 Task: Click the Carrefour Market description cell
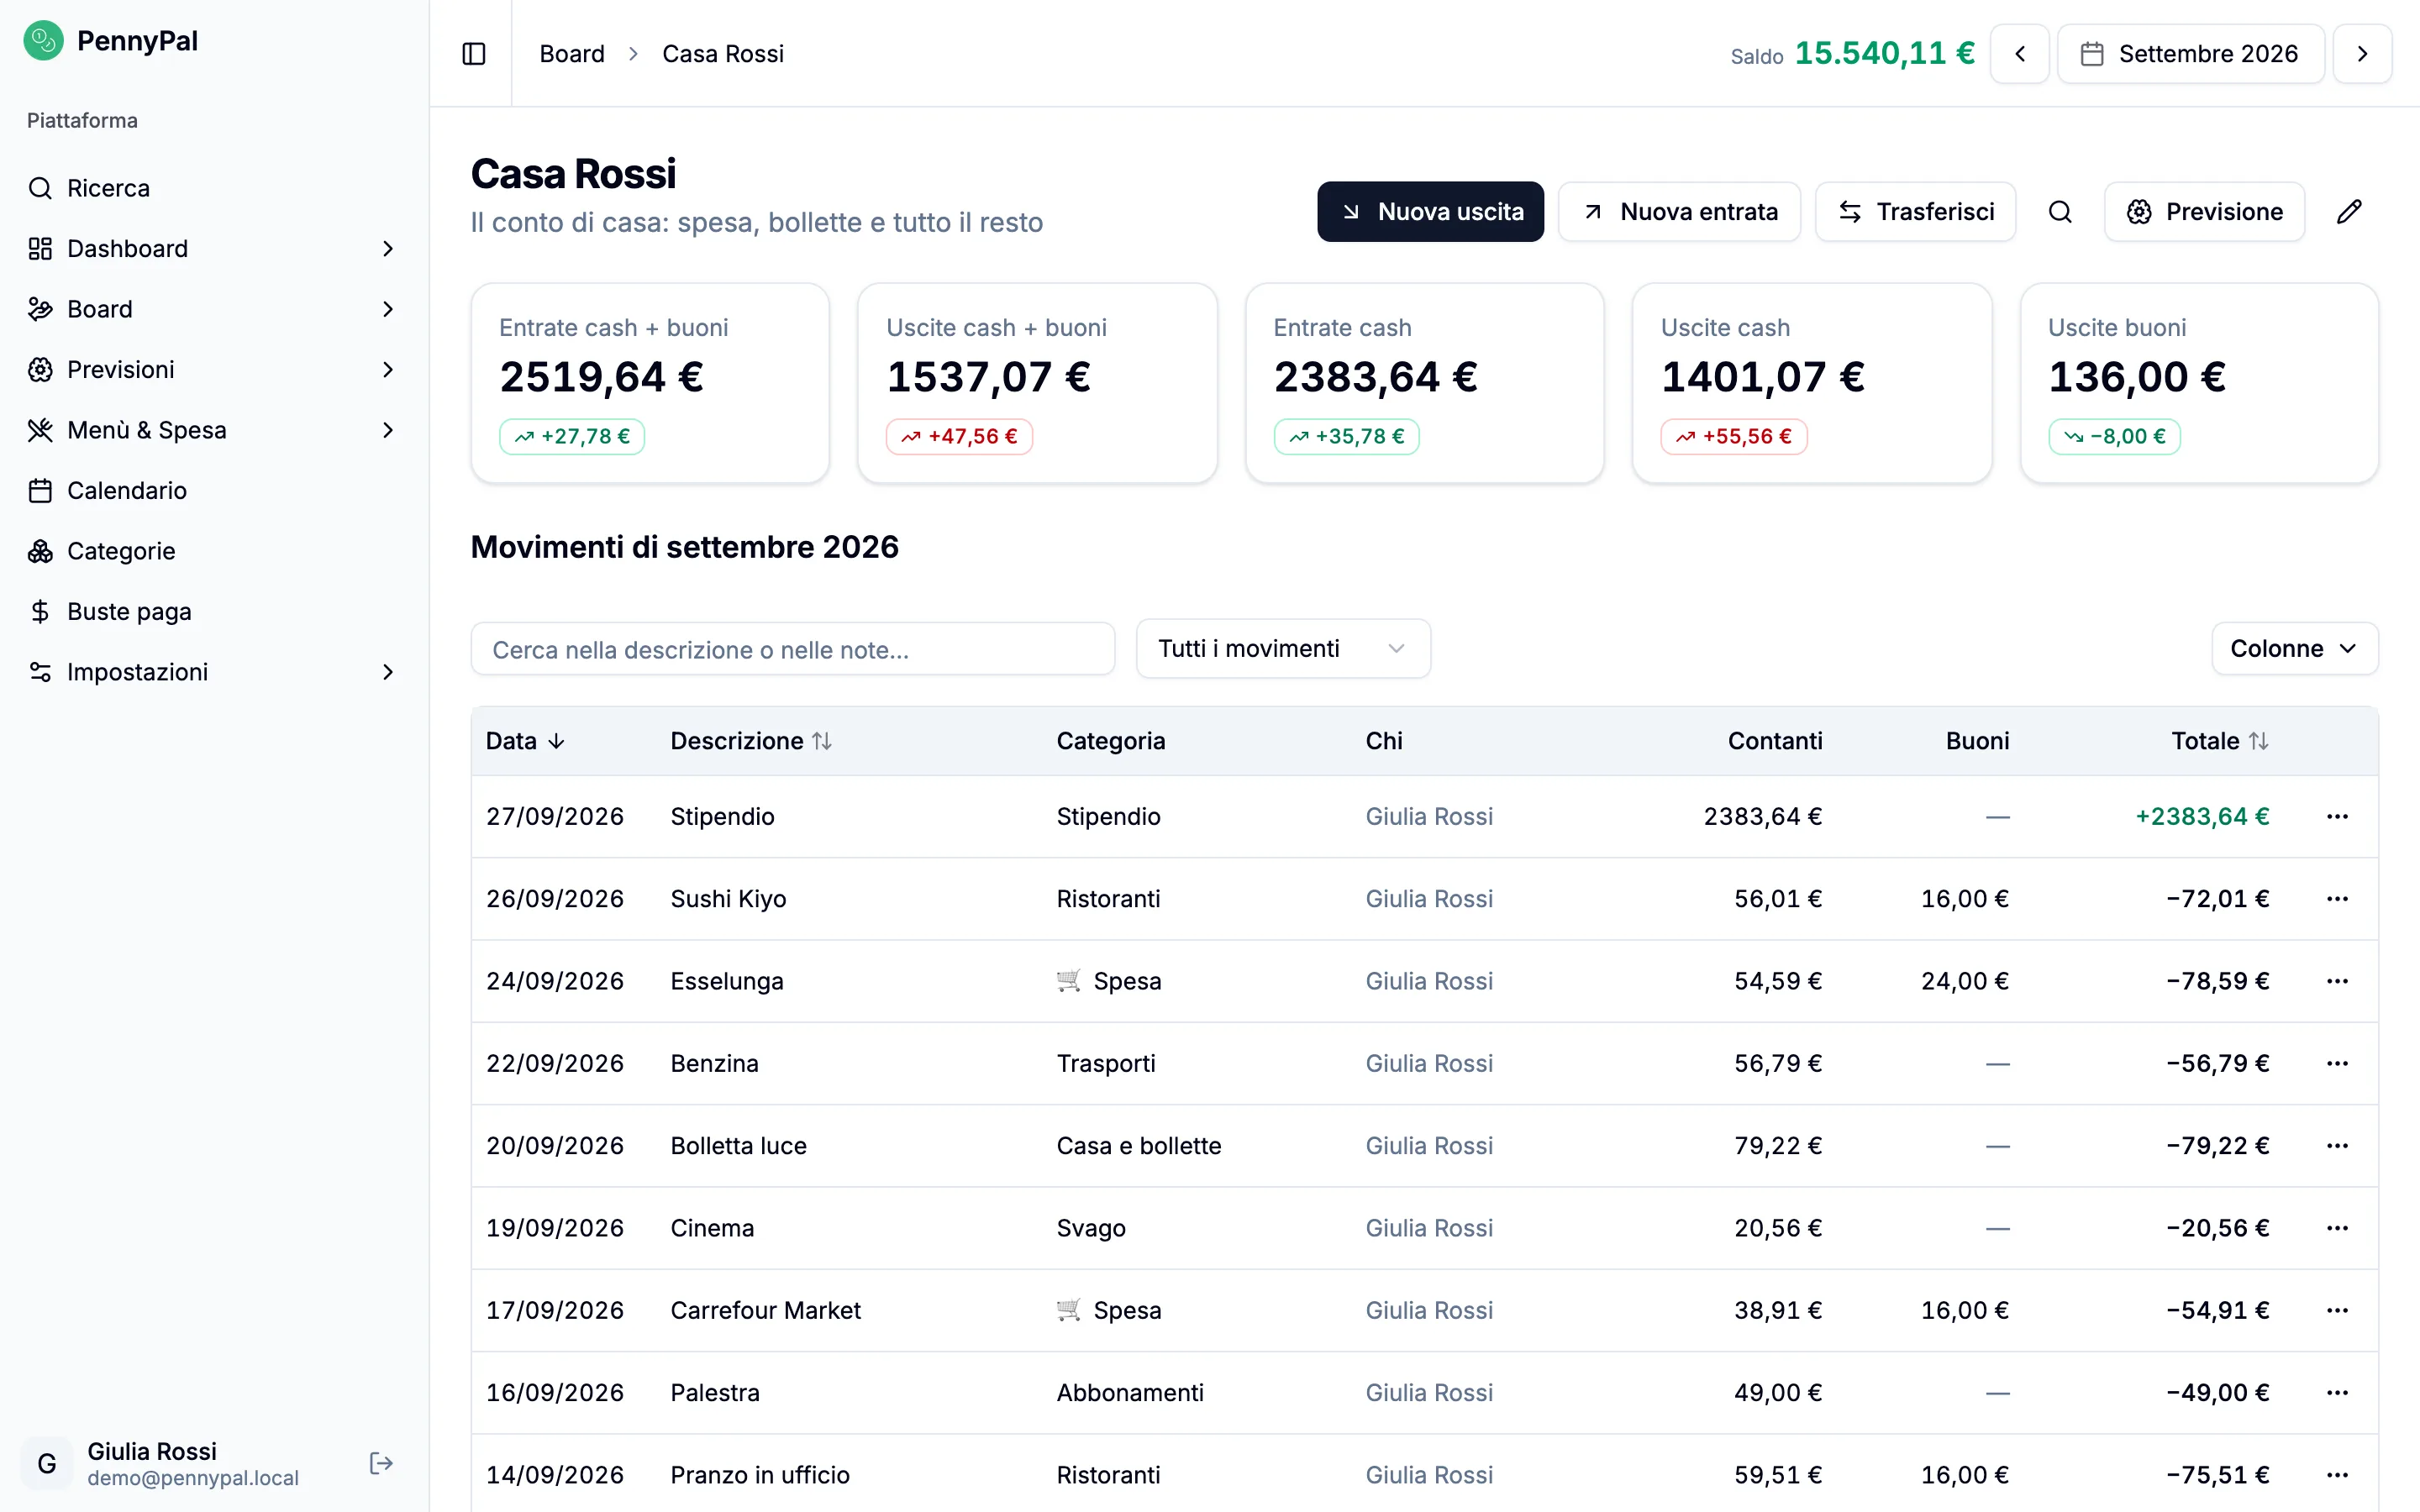coord(765,1310)
